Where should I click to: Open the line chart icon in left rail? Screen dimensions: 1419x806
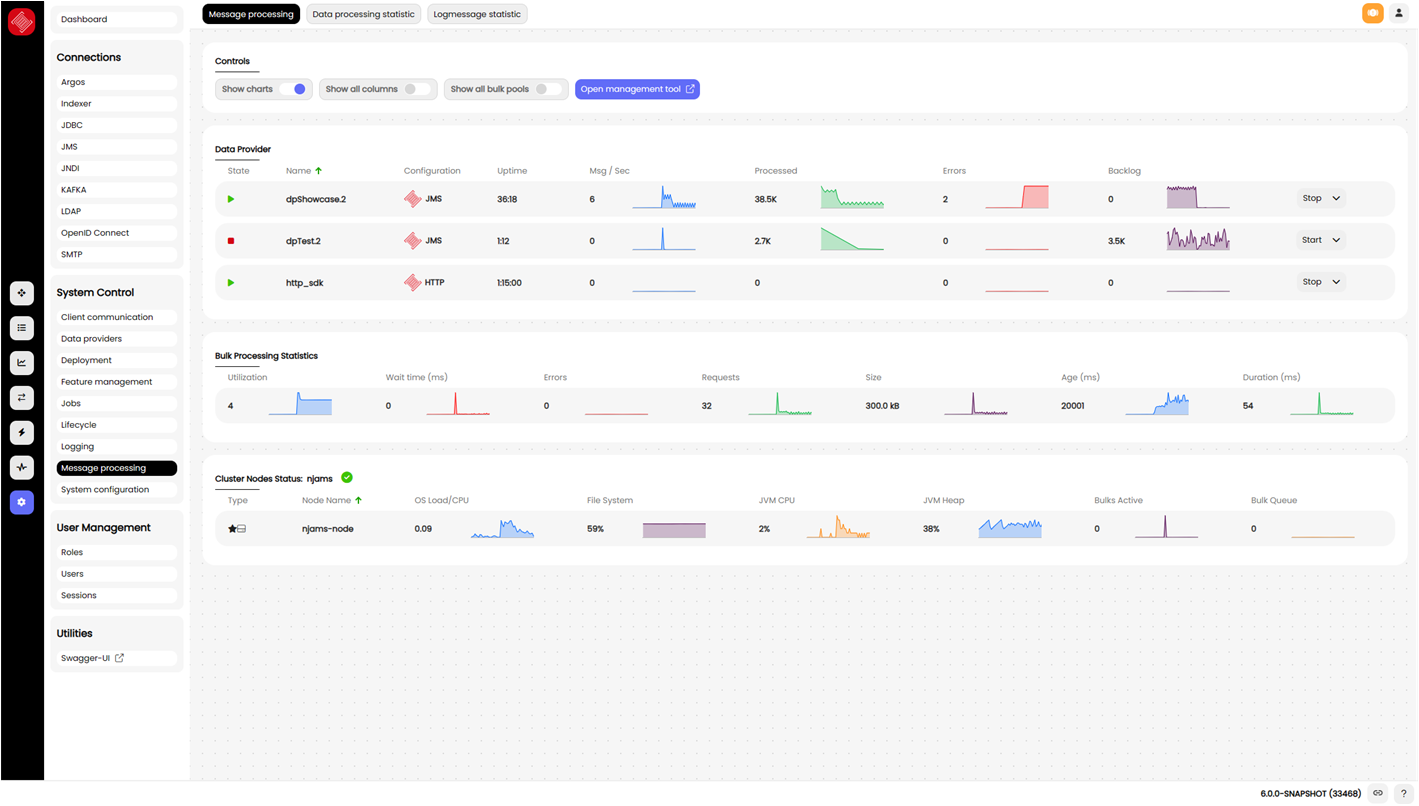pos(22,363)
